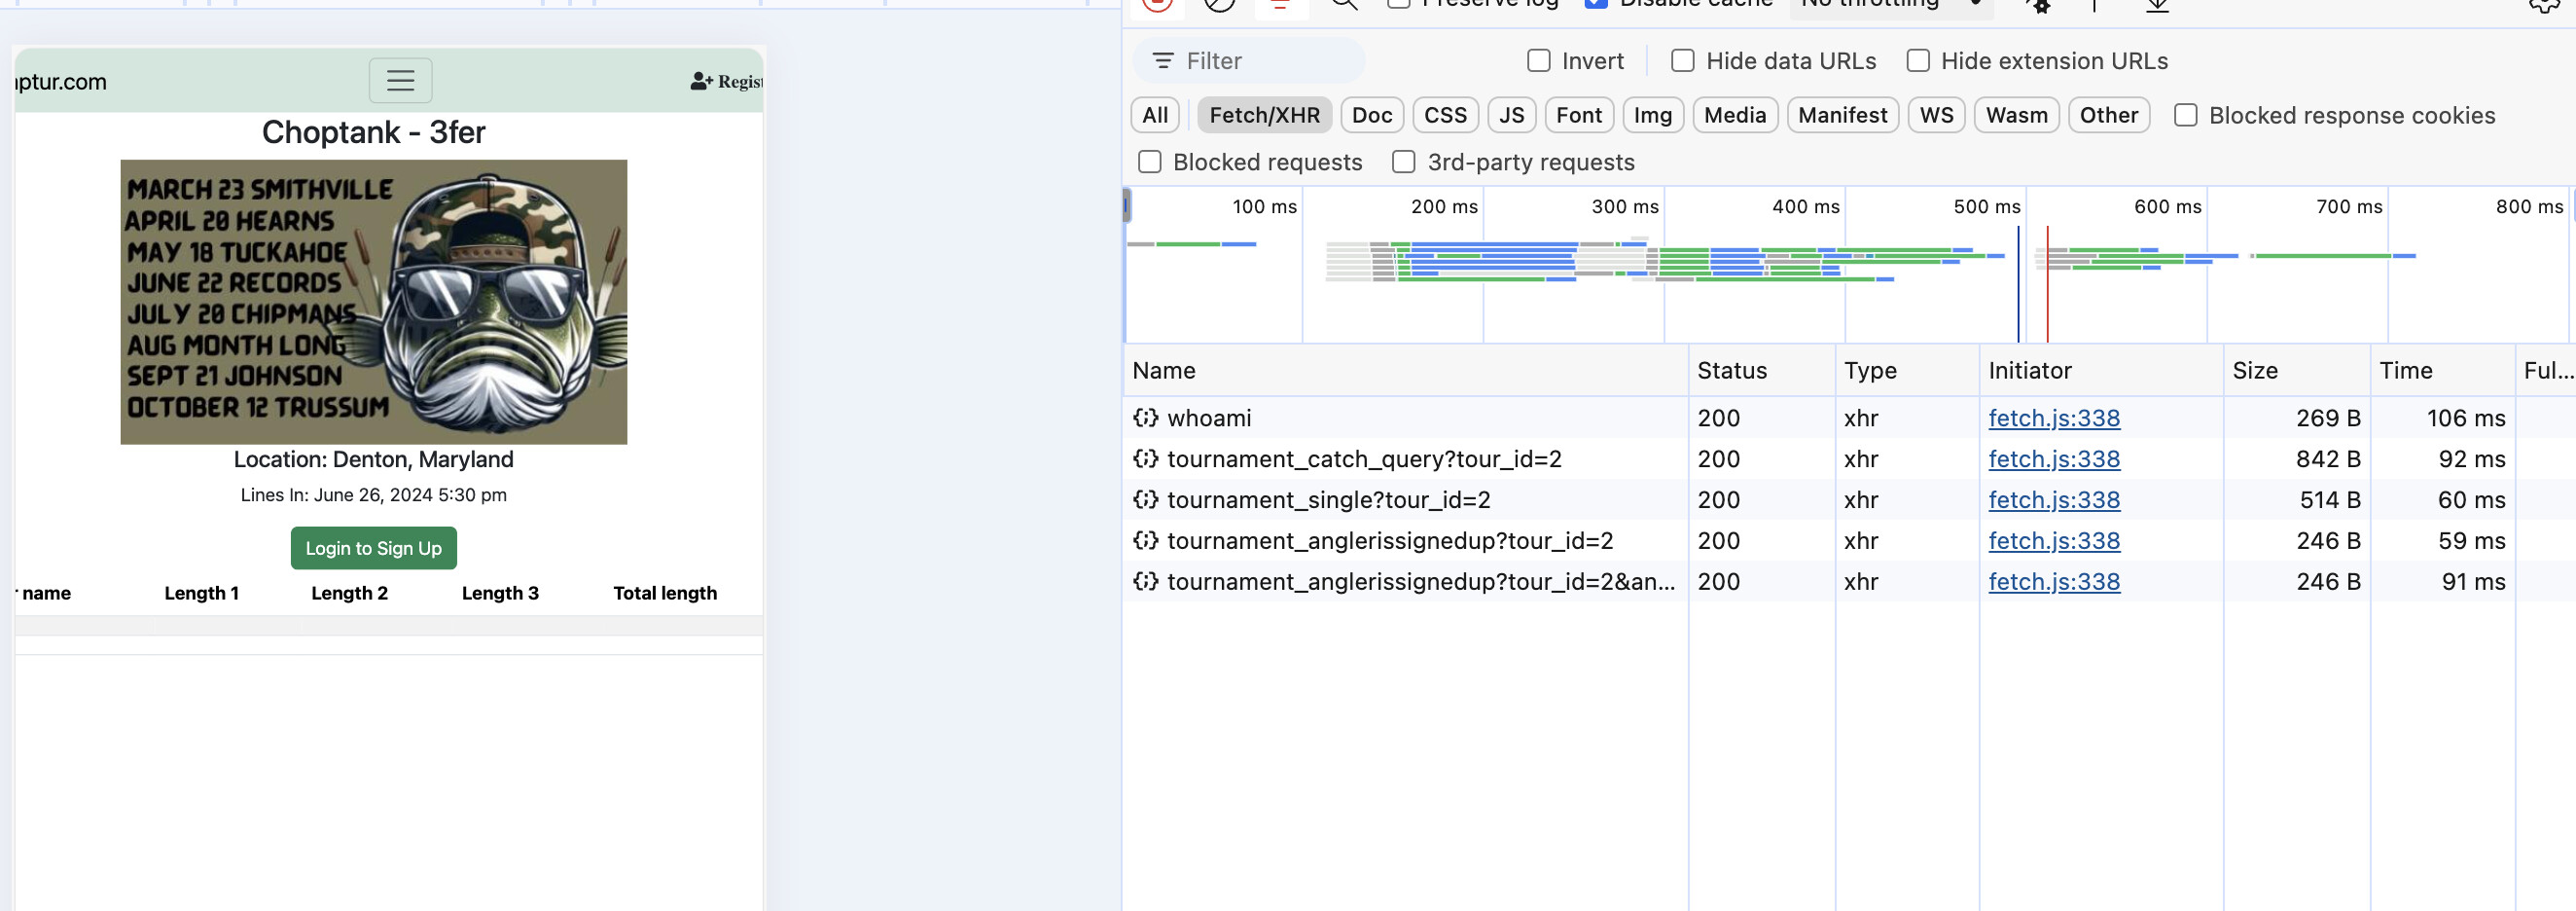Select the whoami request
This screenshot has height=911, width=2576.
coord(1209,418)
